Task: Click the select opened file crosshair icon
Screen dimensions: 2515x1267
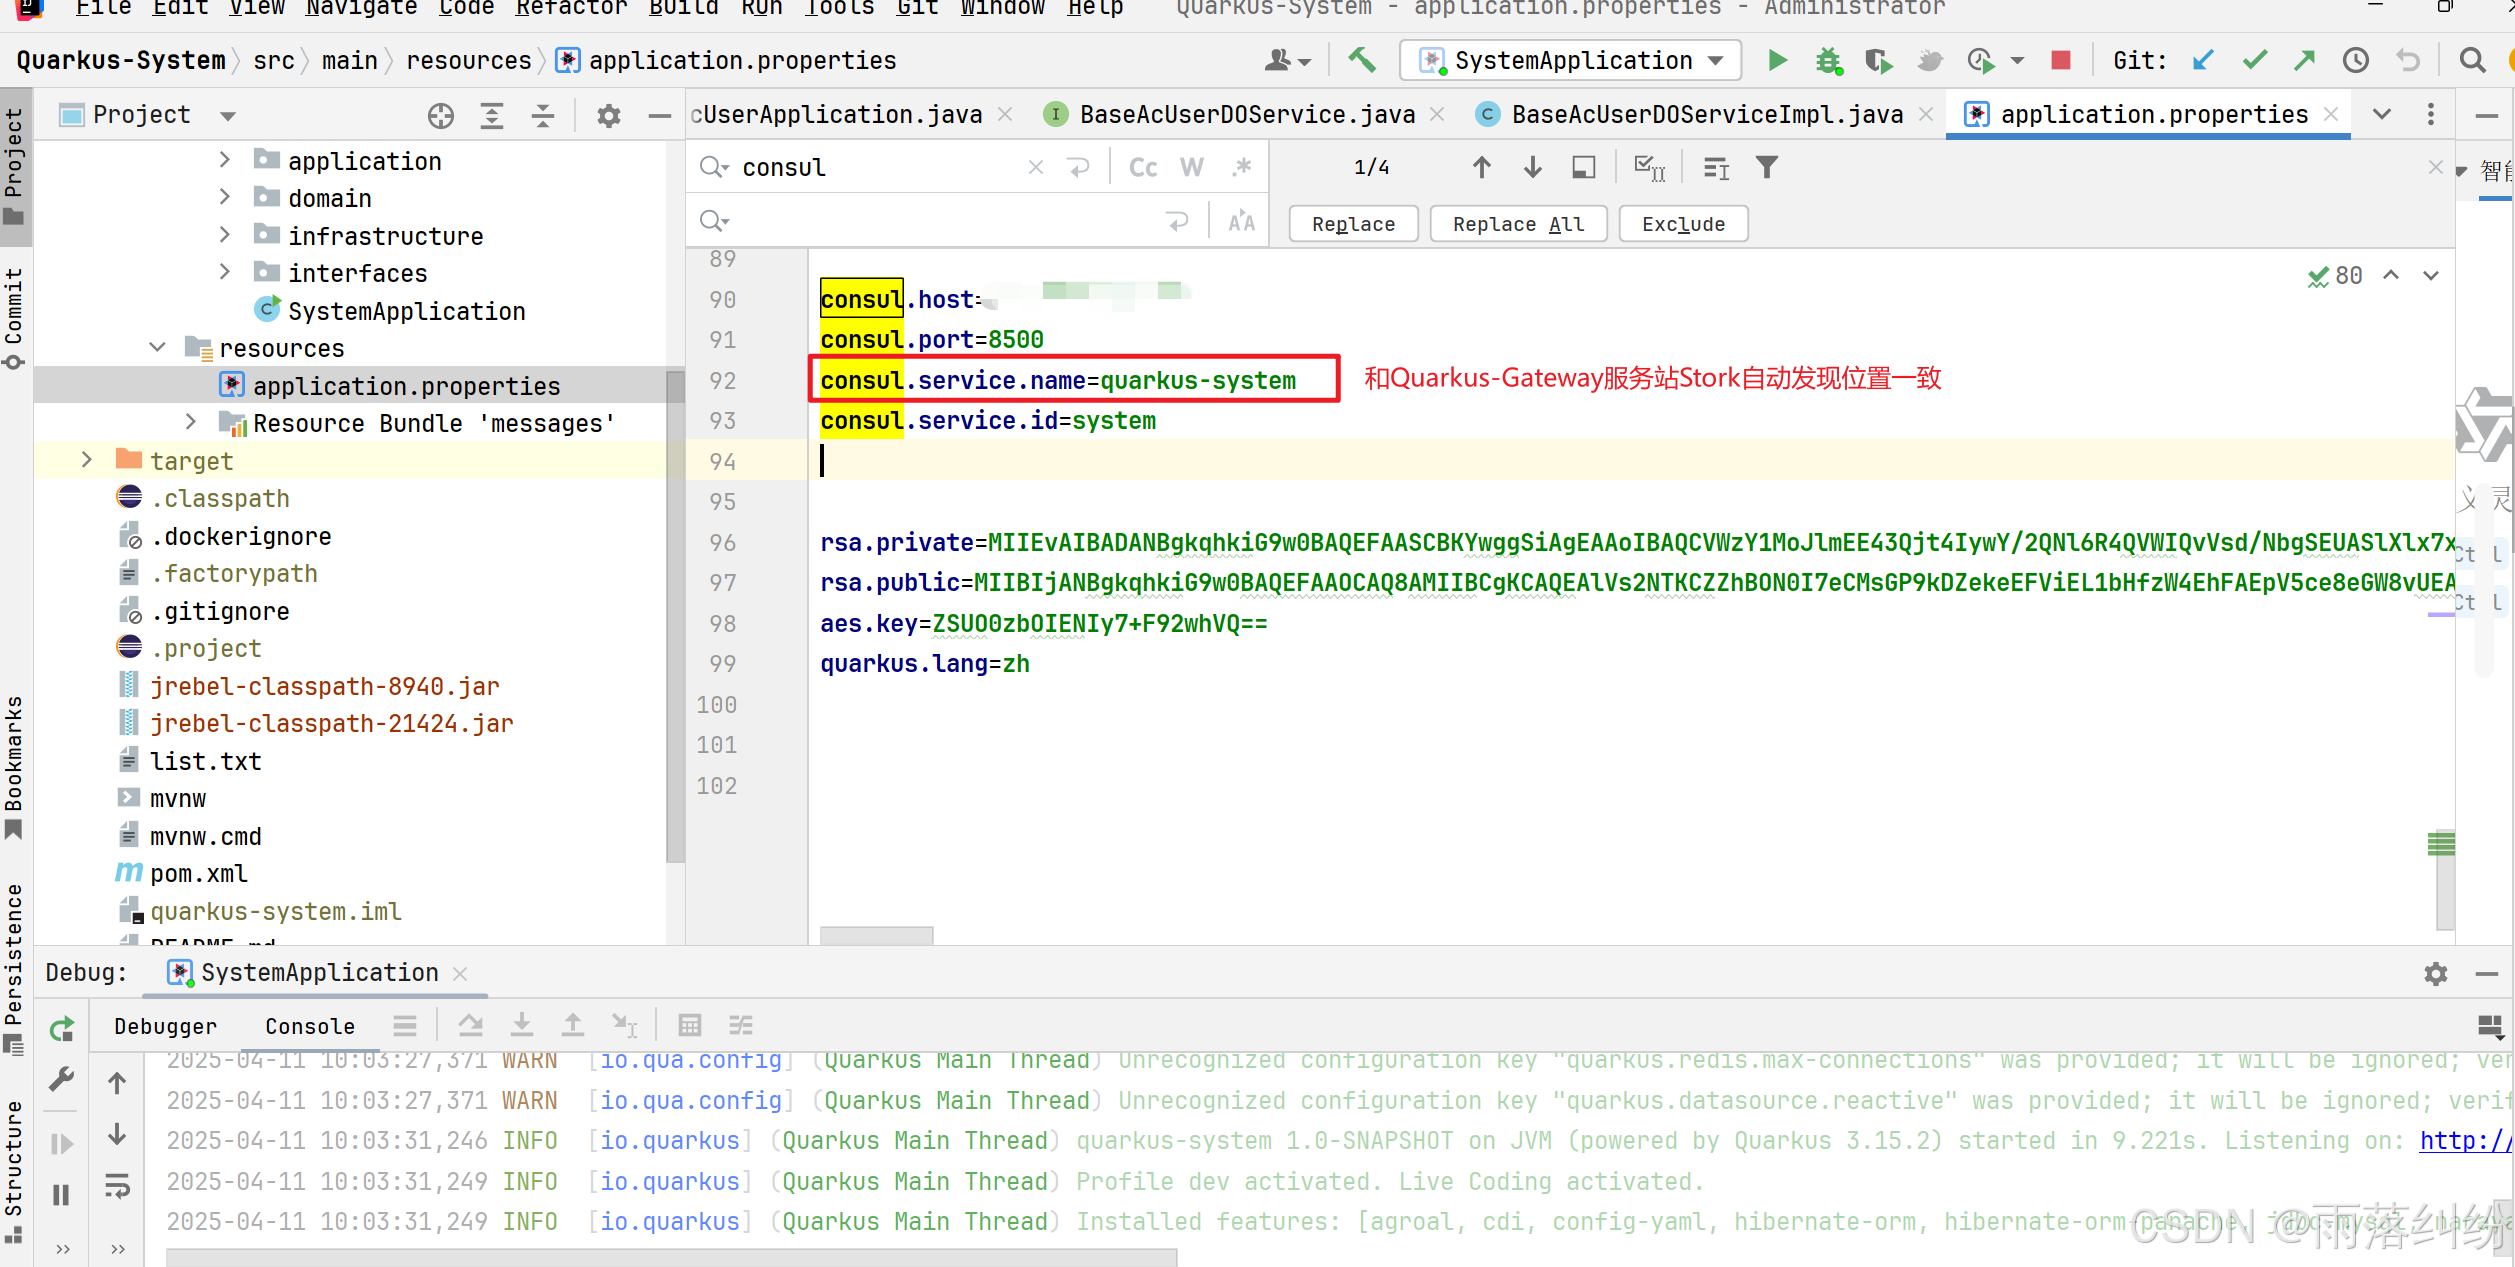Action: pos(440,116)
